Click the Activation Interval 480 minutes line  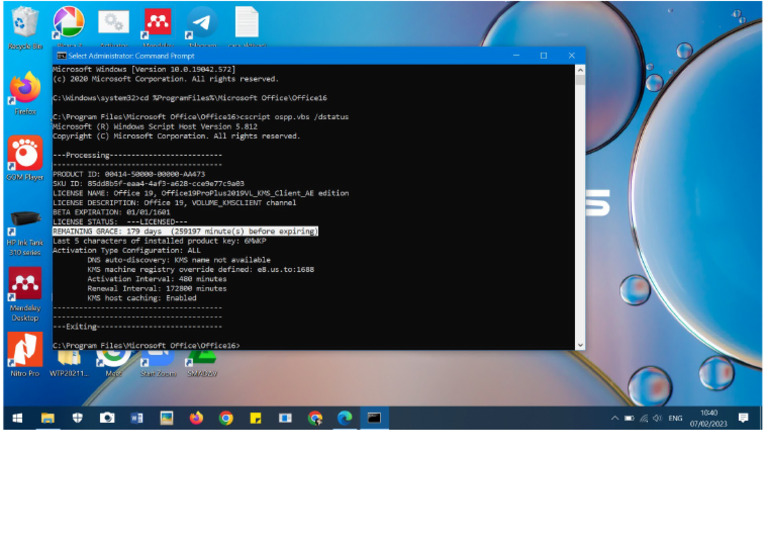pos(157,279)
